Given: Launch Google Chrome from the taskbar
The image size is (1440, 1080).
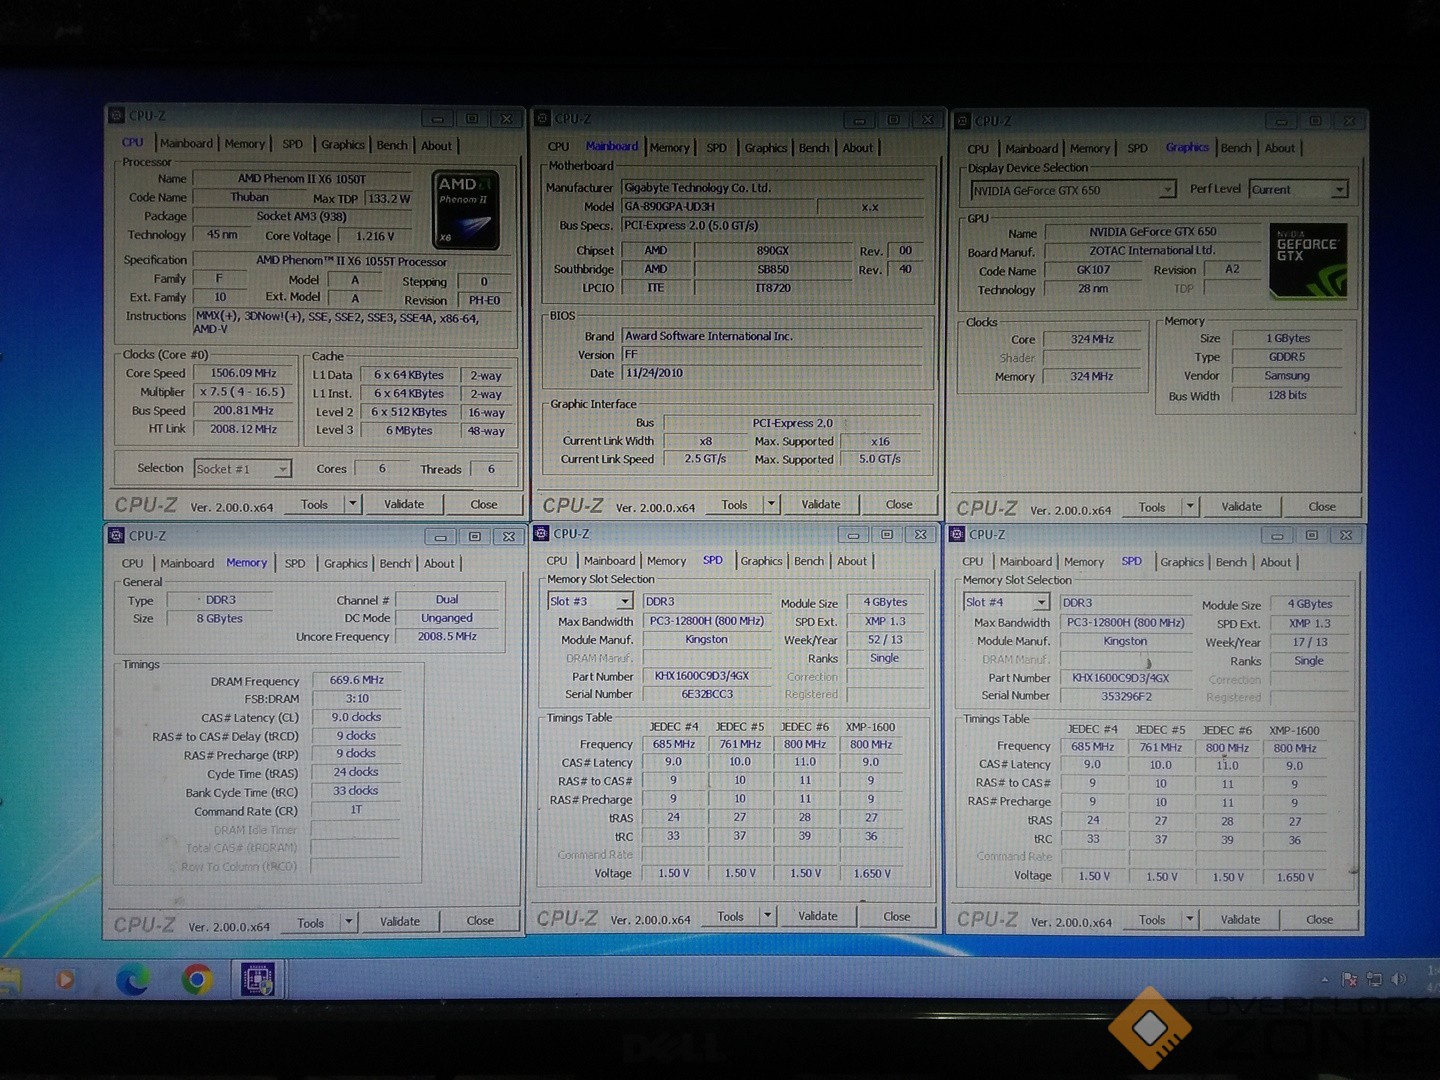Looking at the screenshot, I should coord(197,980).
